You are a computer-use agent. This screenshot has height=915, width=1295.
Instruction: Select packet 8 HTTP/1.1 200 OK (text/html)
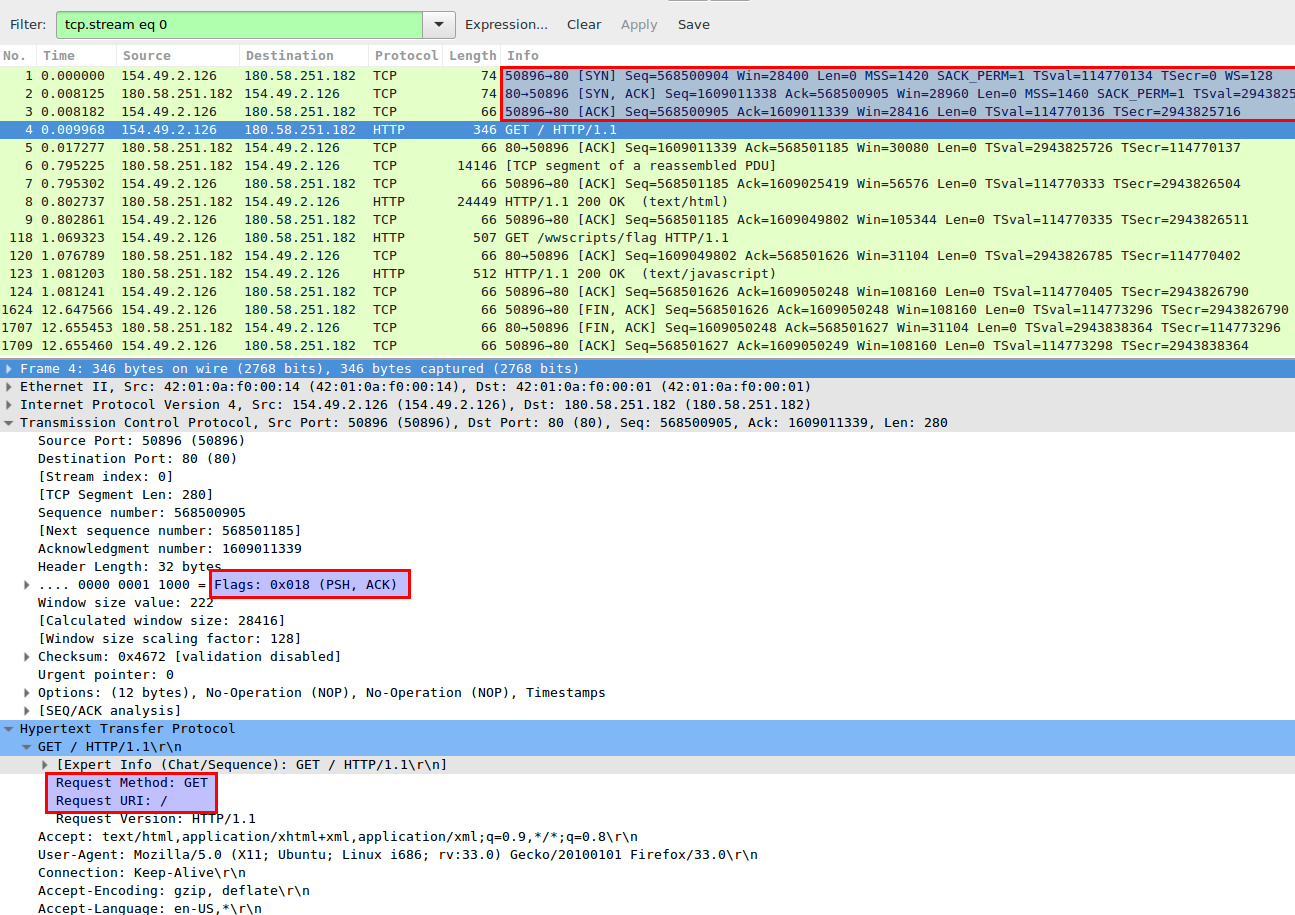tap(647, 201)
